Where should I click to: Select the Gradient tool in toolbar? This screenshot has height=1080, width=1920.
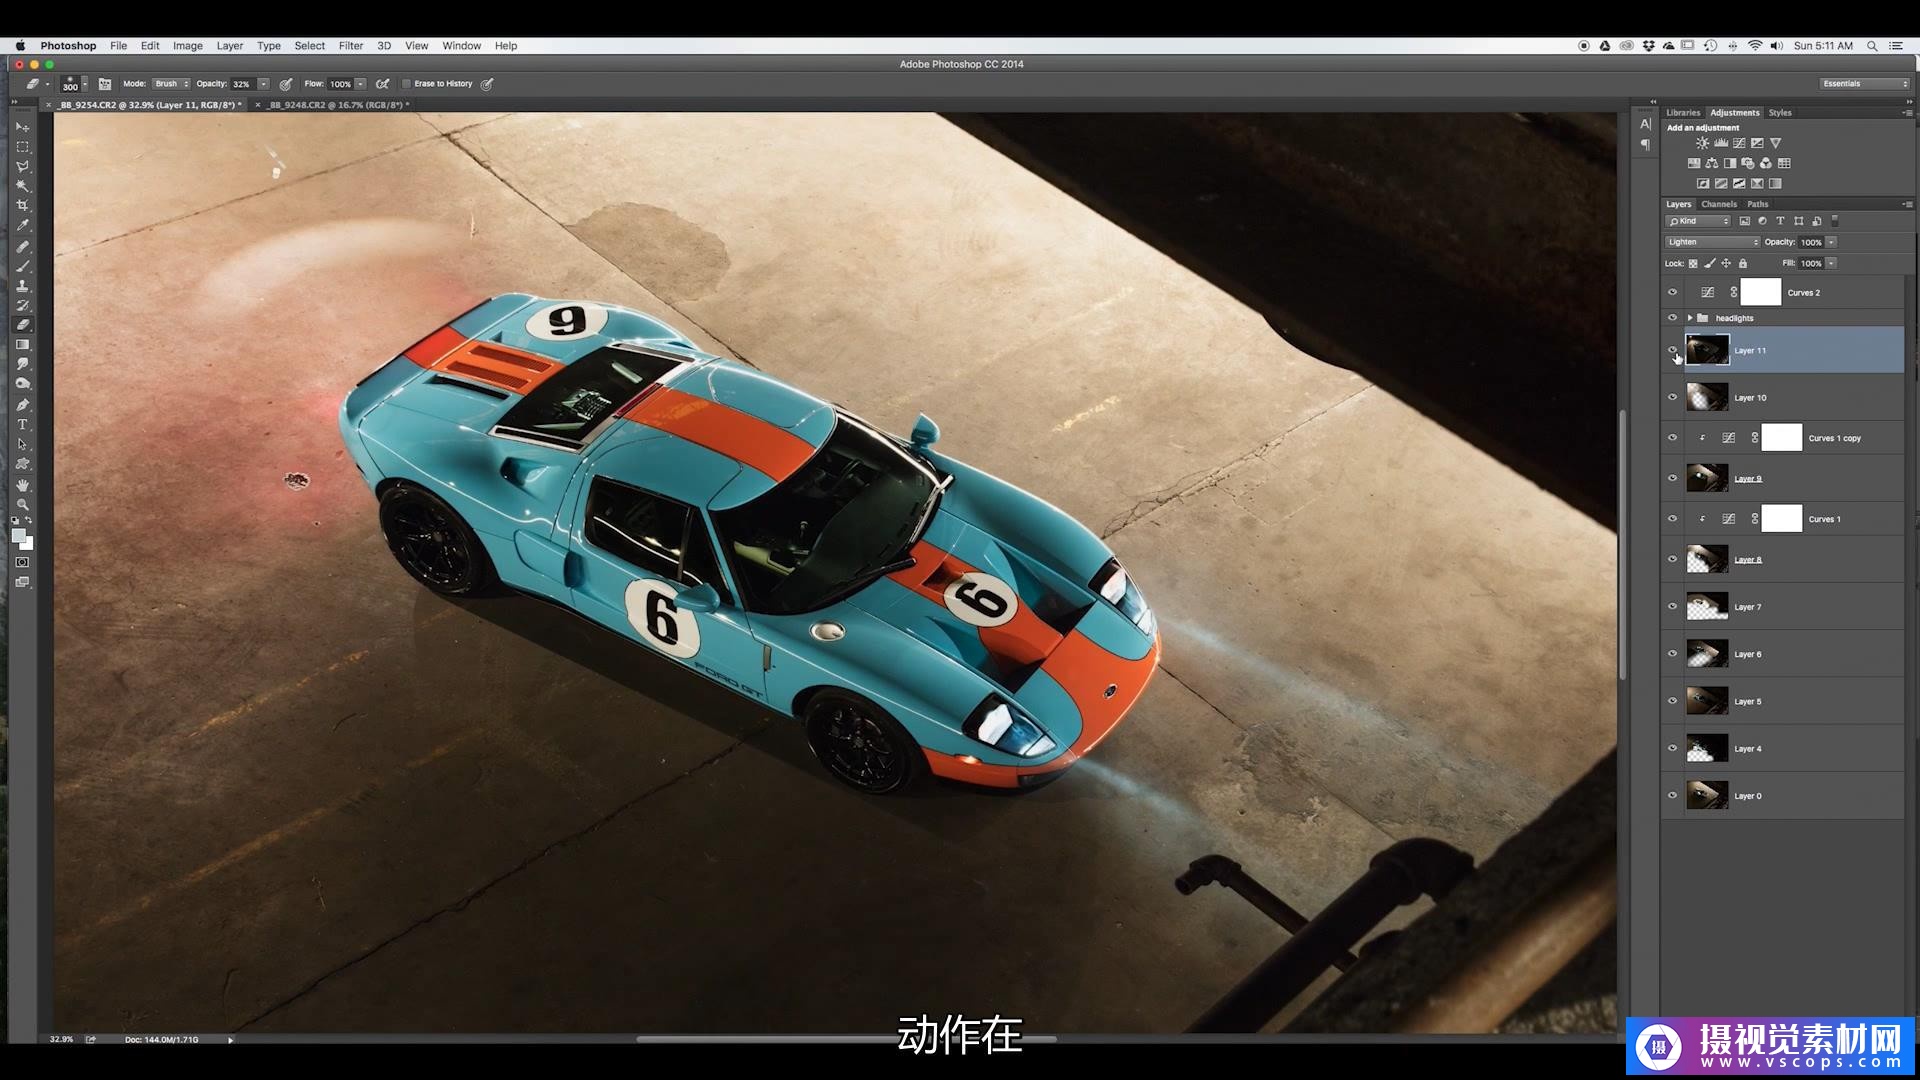click(22, 345)
